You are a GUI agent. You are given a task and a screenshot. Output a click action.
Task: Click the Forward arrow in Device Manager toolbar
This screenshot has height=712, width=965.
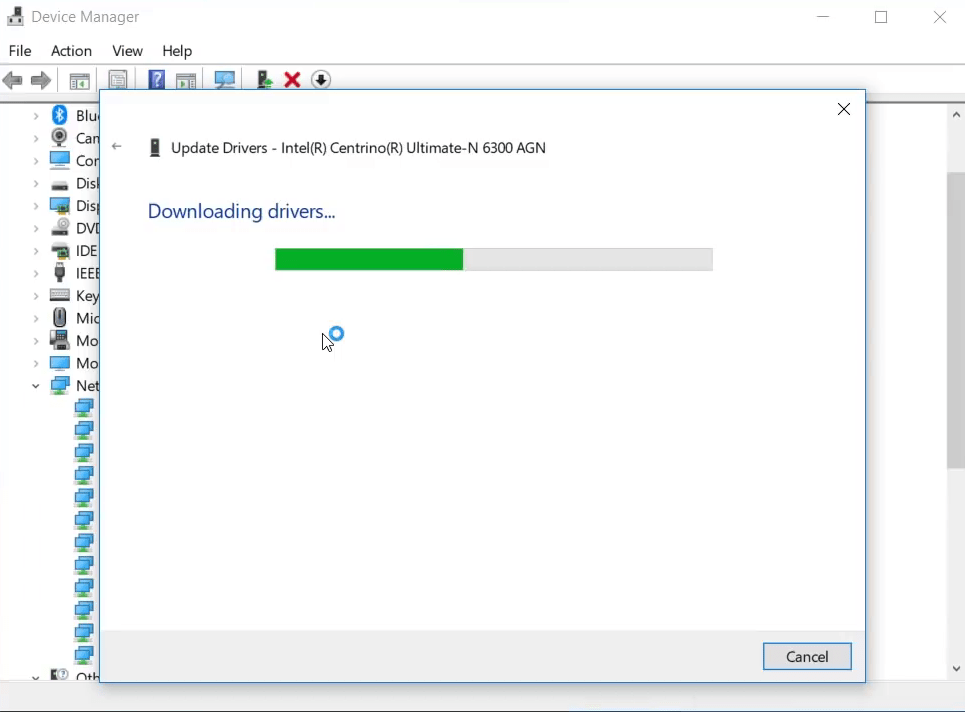click(x=41, y=80)
